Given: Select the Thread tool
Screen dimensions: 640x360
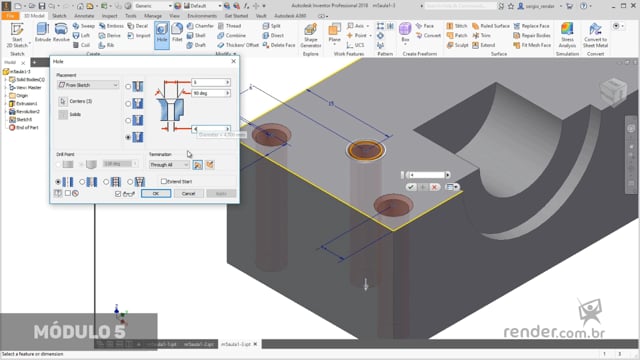Looking at the screenshot, I should (x=229, y=26).
